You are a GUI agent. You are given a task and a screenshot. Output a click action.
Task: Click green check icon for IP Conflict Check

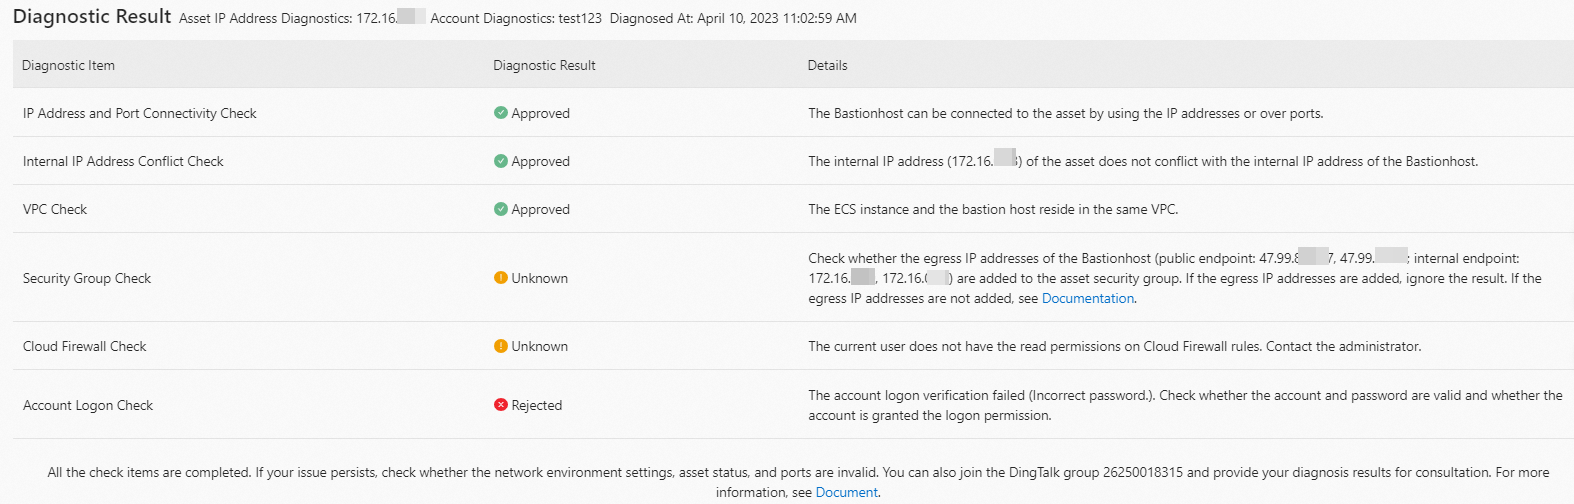(x=500, y=161)
